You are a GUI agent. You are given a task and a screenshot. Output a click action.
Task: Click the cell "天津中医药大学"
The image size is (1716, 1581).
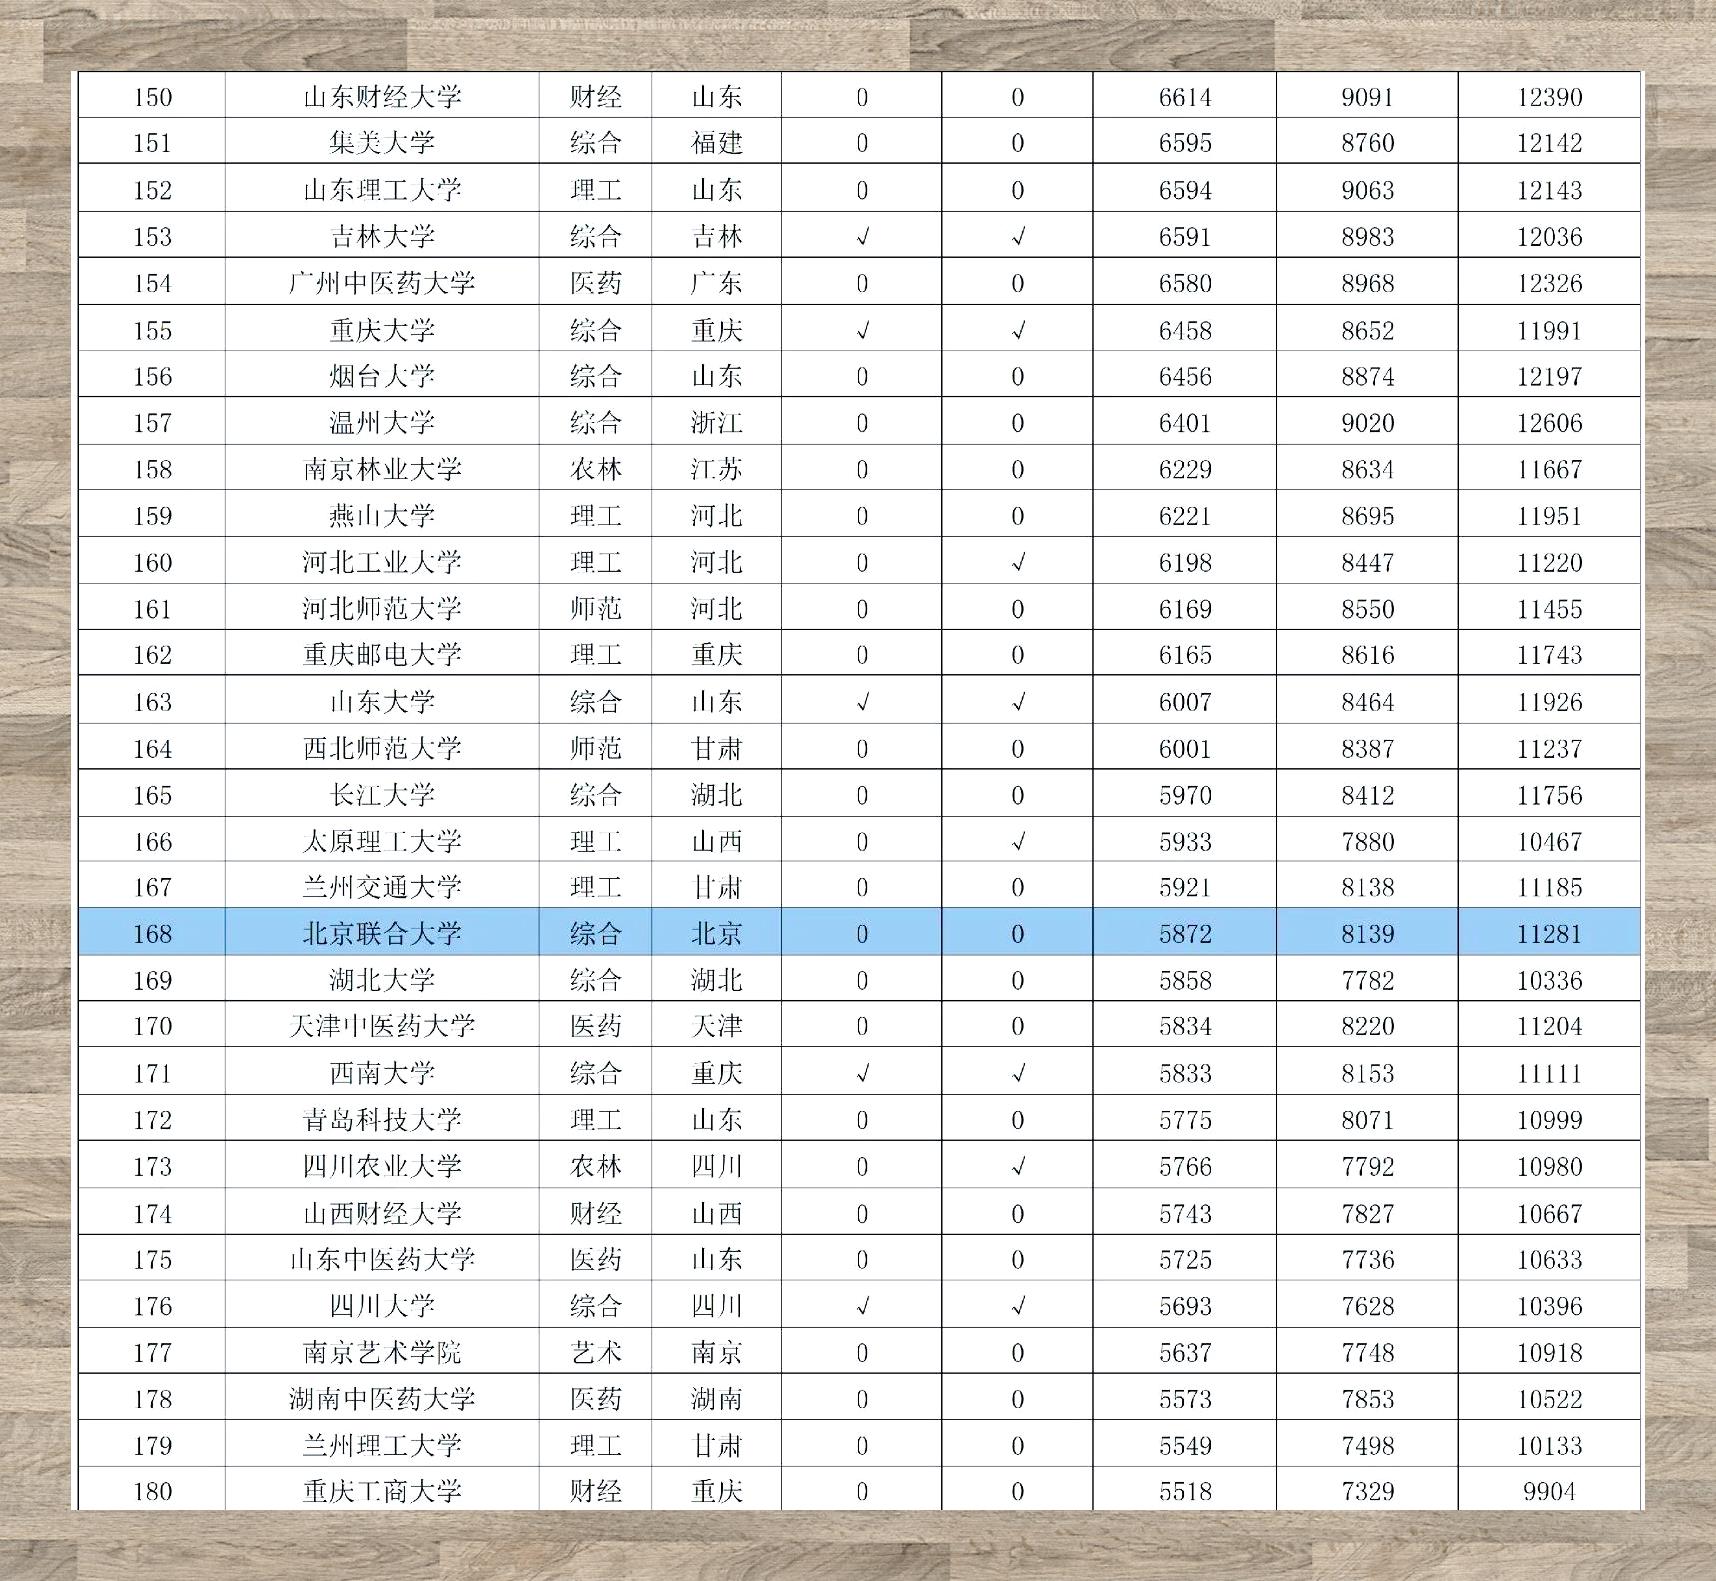point(382,1026)
